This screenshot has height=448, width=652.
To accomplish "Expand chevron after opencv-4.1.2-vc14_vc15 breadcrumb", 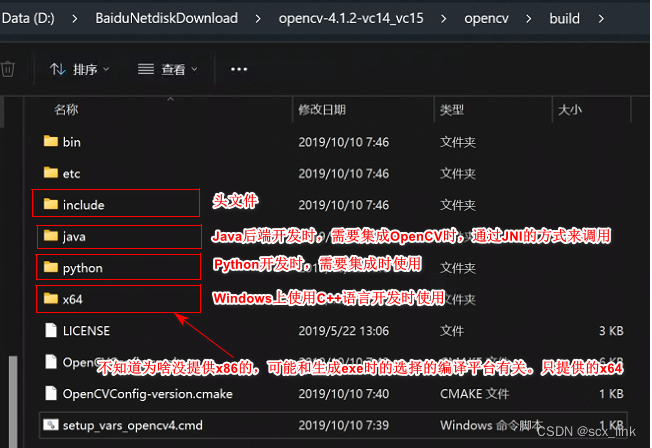I will coord(444,19).
